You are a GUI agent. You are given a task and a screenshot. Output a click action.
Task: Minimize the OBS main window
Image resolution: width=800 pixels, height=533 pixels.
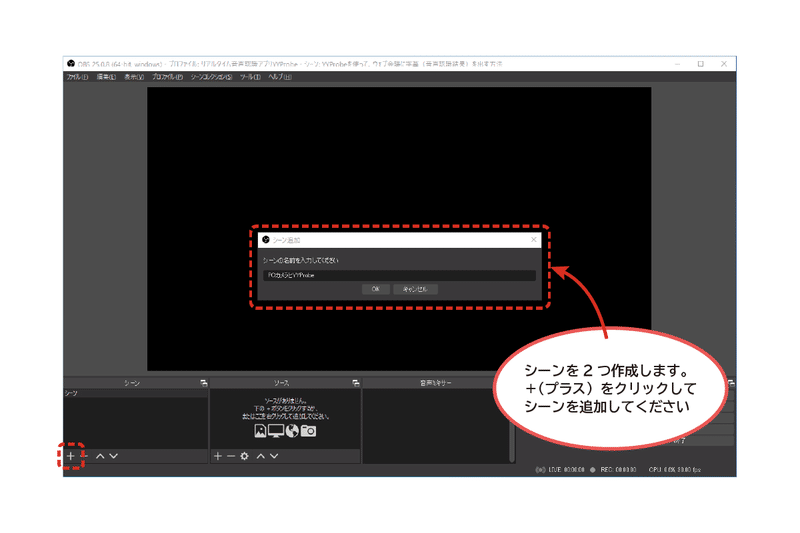678,64
